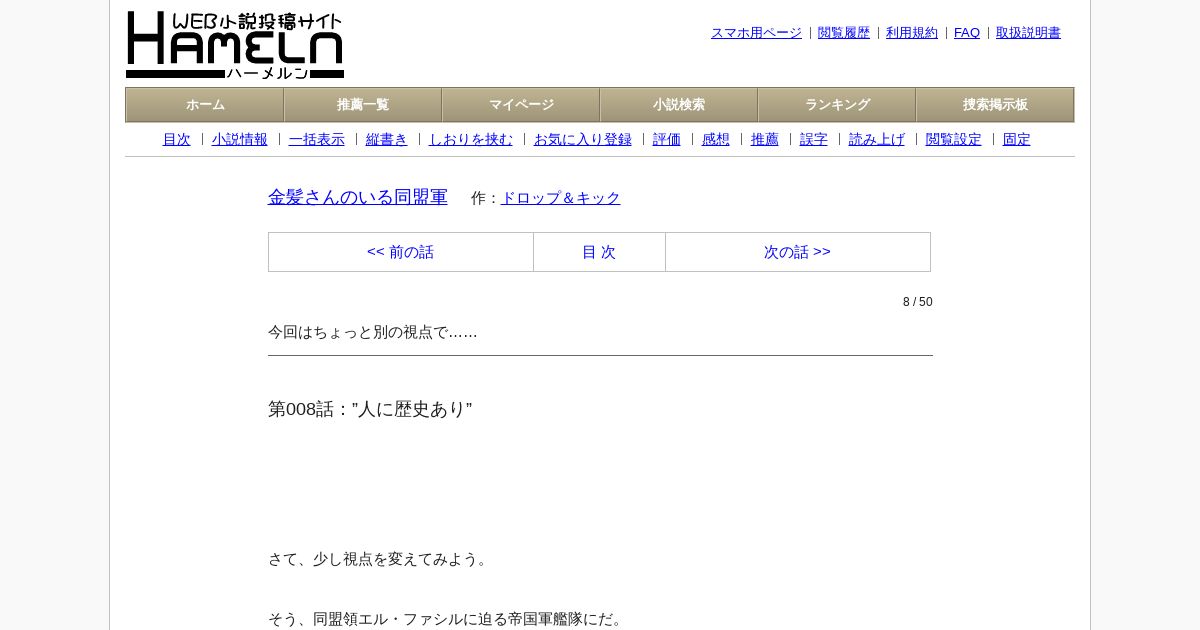This screenshot has width=1200, height=630.
Task: Click line そう、同盟領エル・ファシルに迫る帝国軍艦隊にだ。
Action: 448,619
